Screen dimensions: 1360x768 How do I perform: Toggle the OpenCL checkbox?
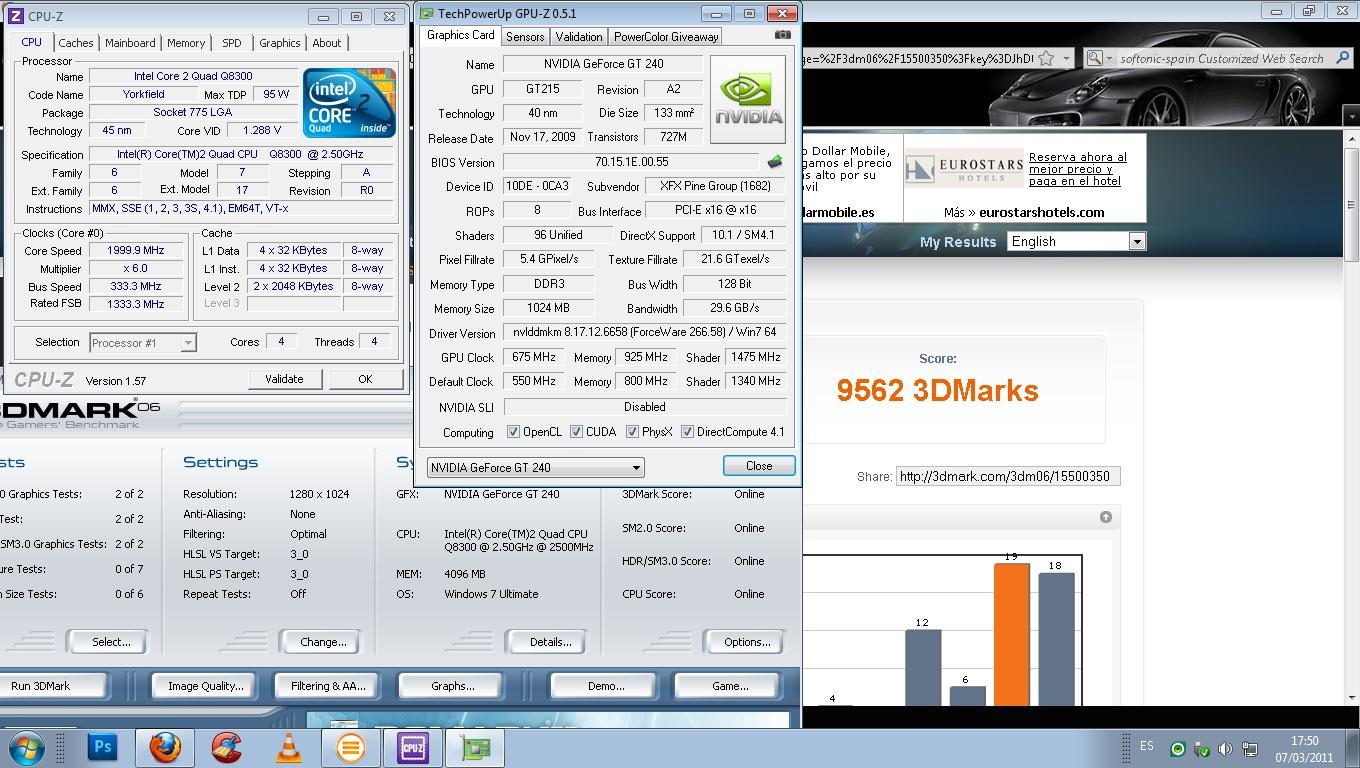click(513, 432)
